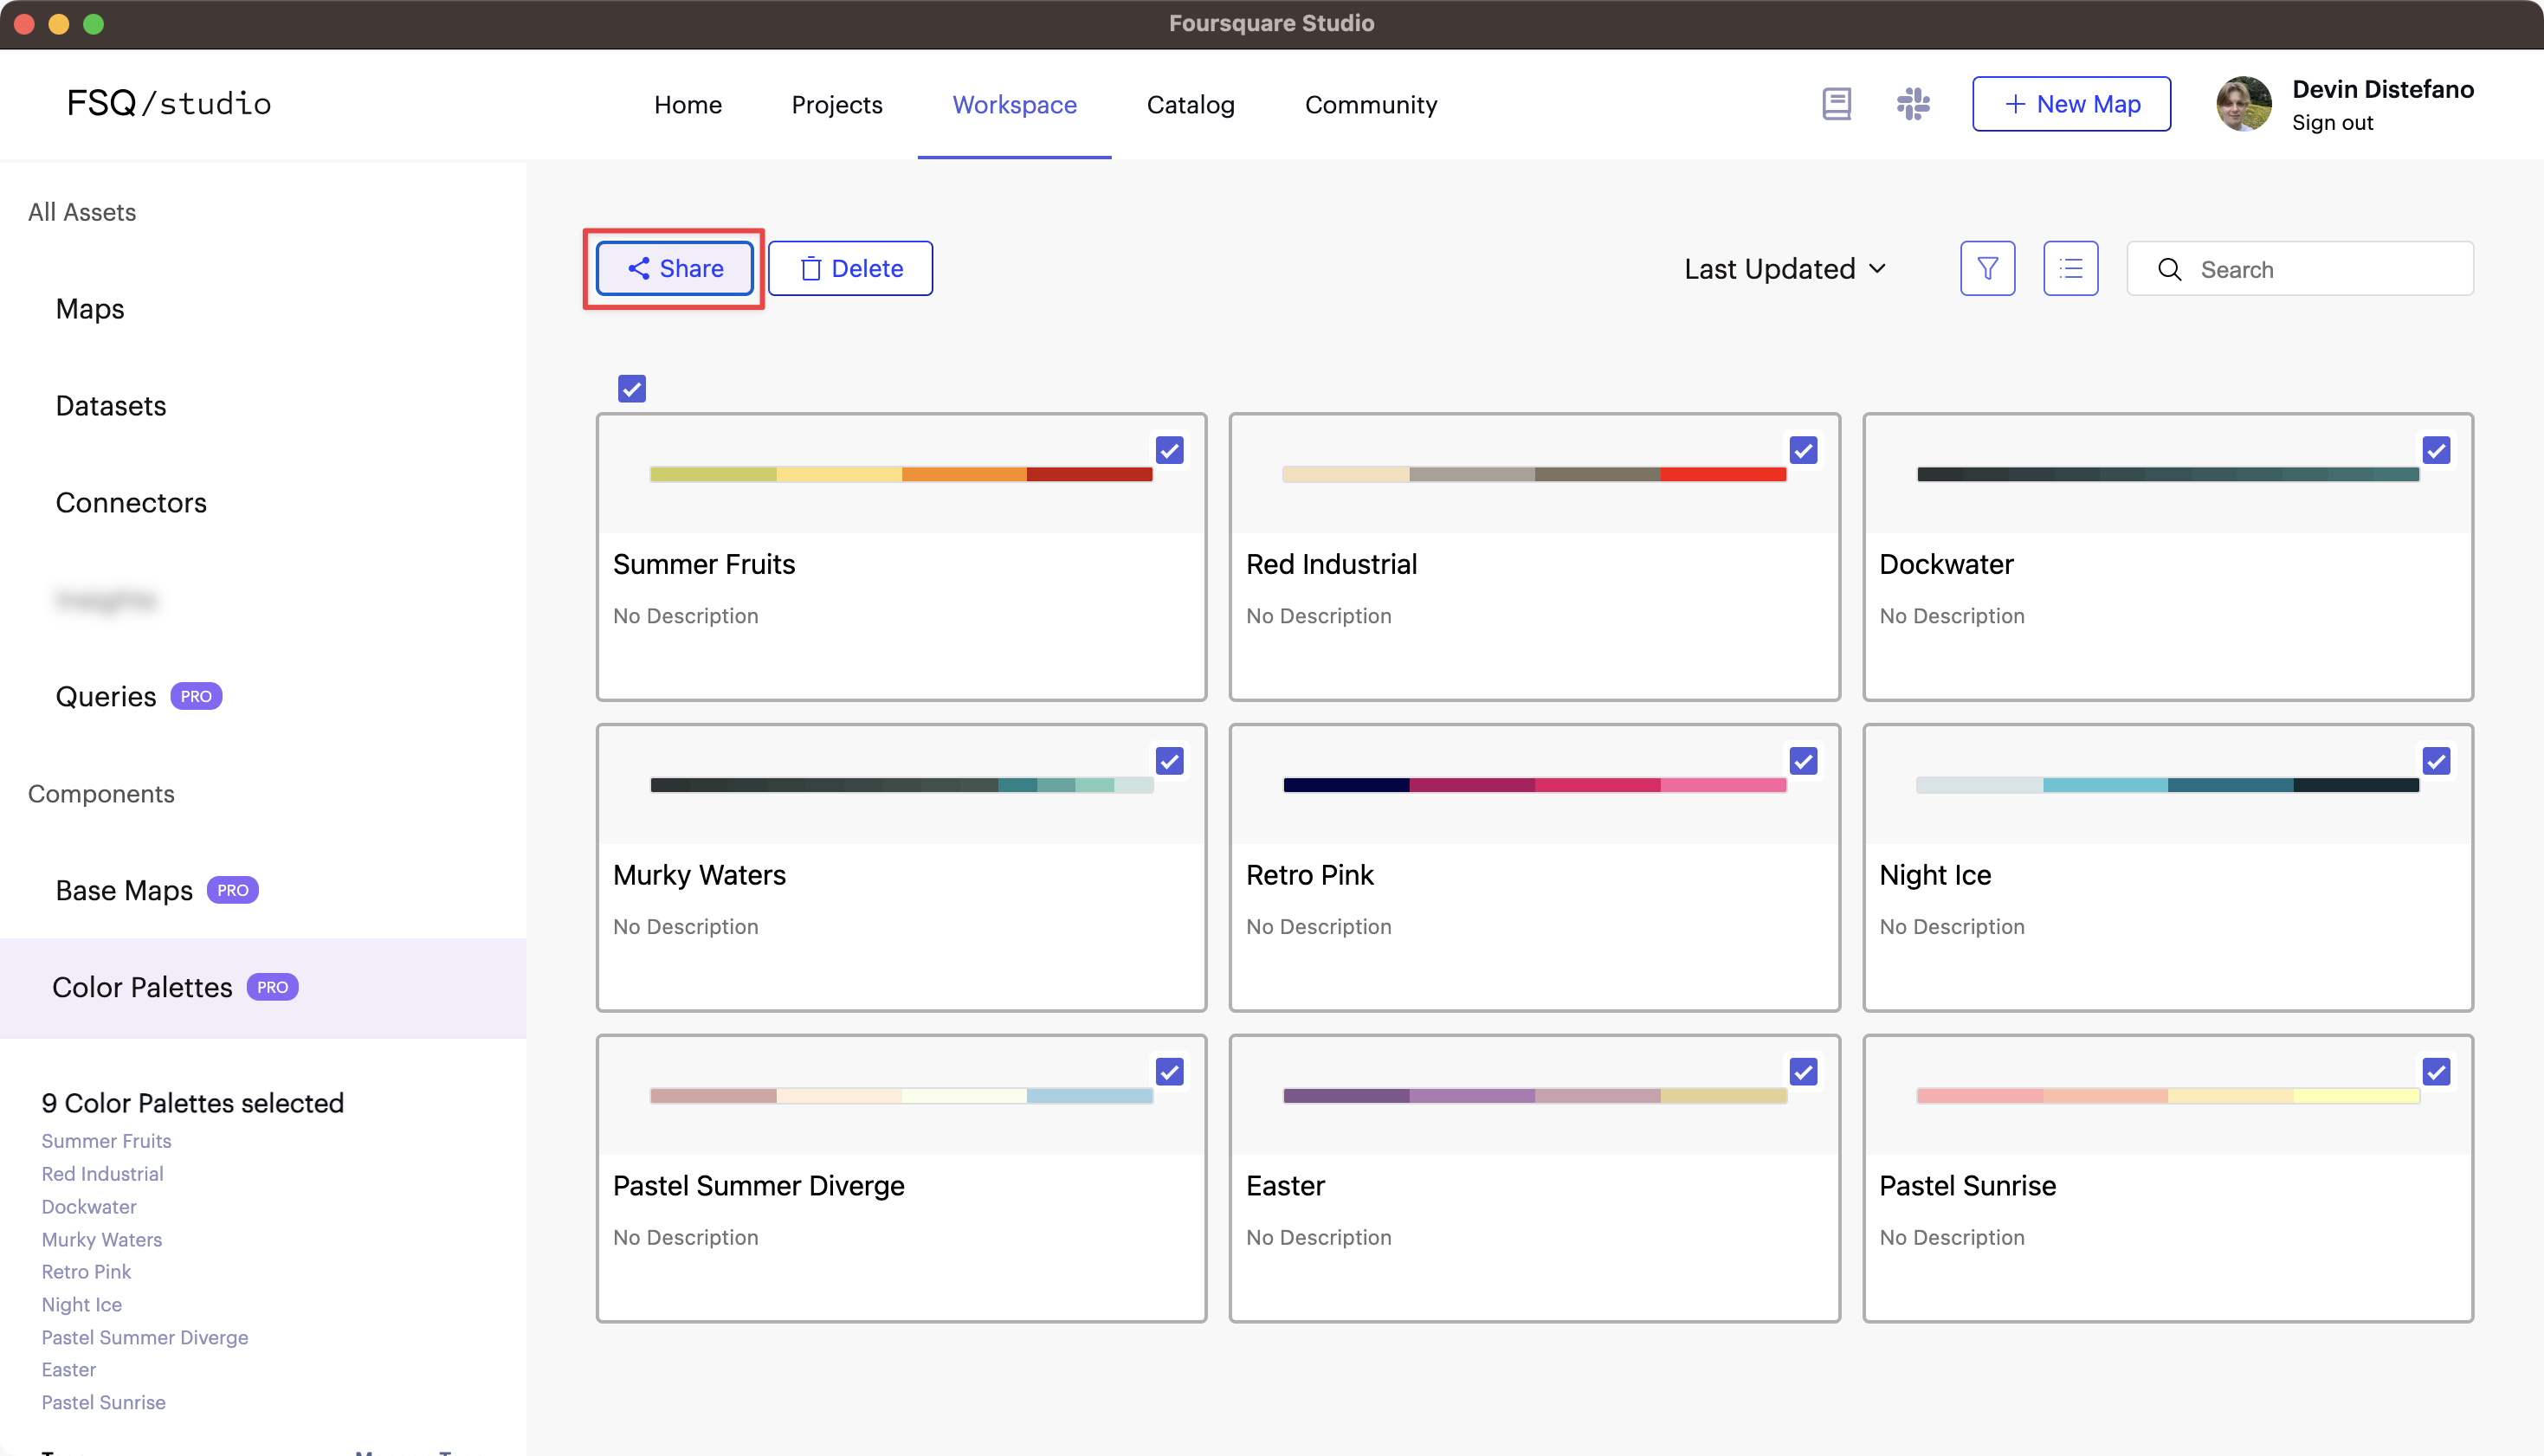Go to the Projects tab

coord(836,104)
